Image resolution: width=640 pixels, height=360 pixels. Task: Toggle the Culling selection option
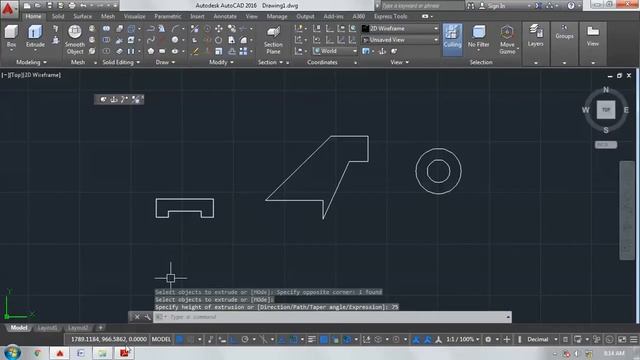click(x=452, y=40)
